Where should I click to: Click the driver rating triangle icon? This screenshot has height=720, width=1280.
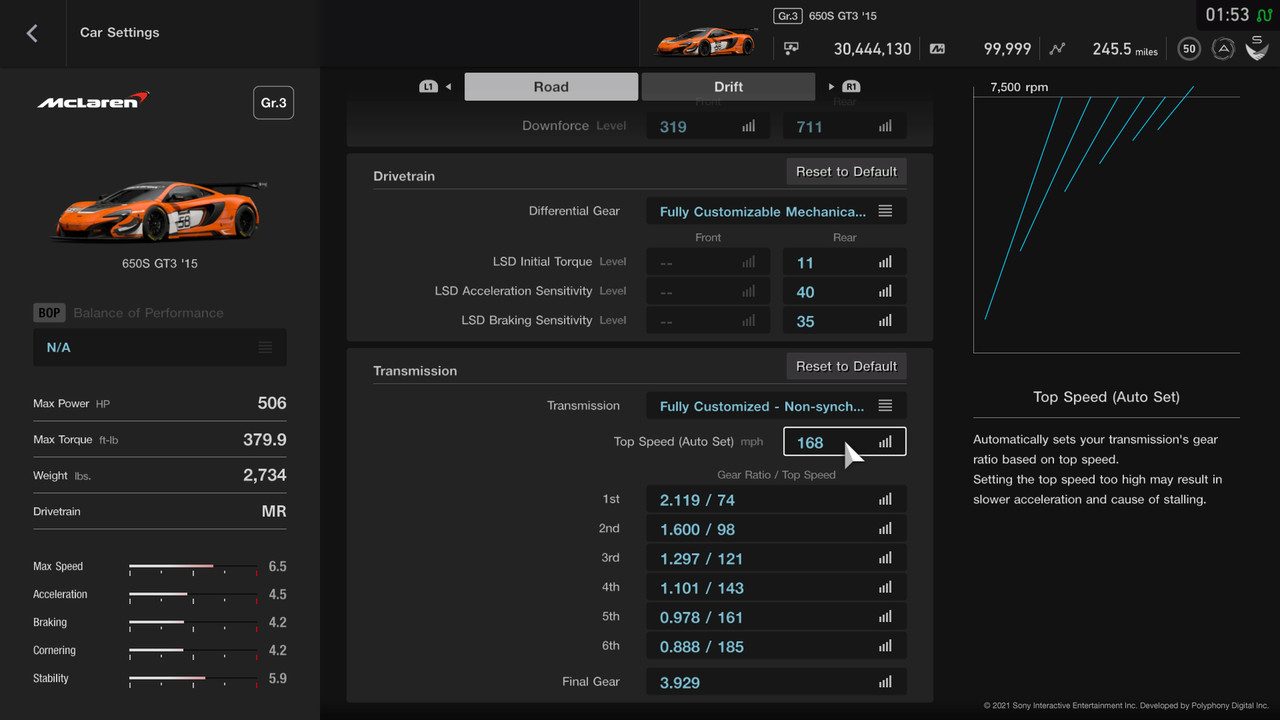tap(1222, 48)
